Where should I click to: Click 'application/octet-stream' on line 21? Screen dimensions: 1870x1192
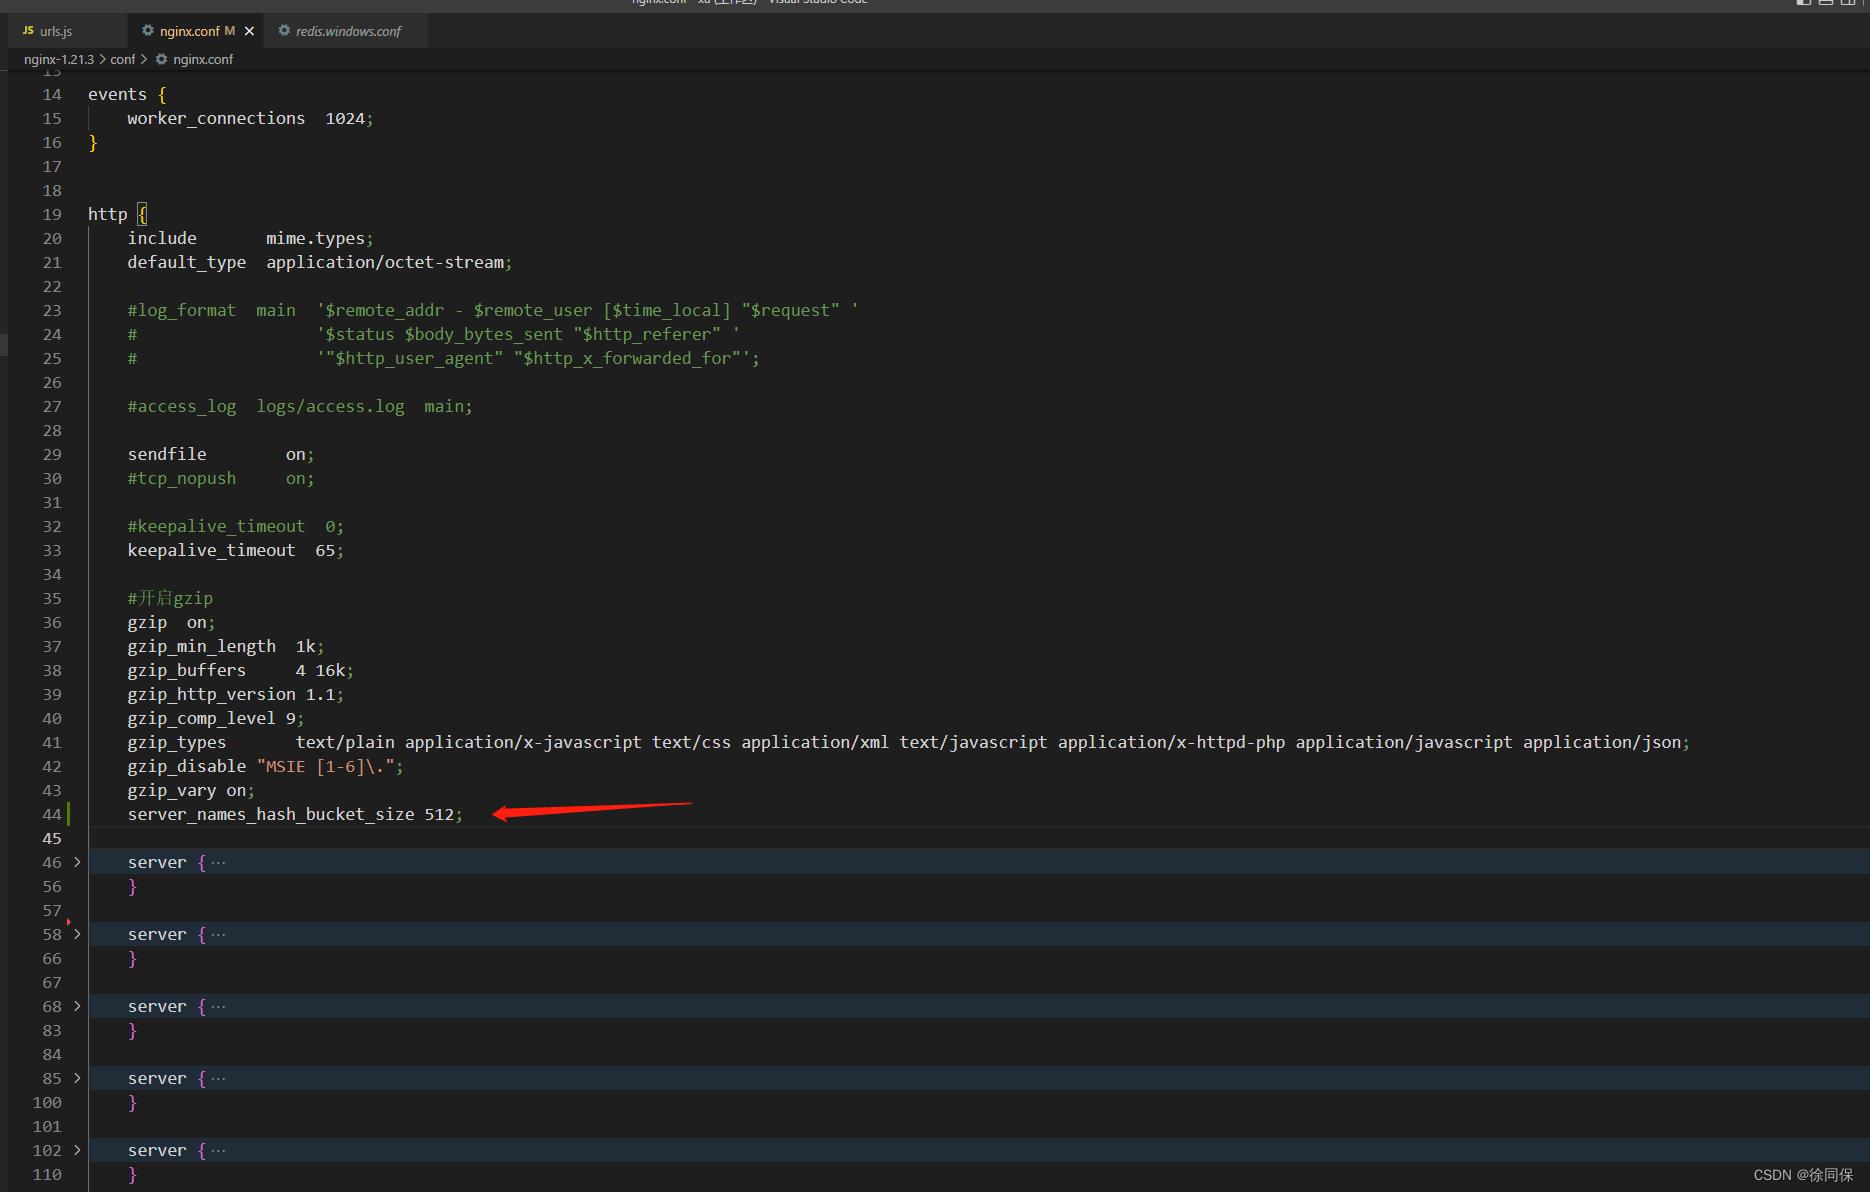point(385,262)
